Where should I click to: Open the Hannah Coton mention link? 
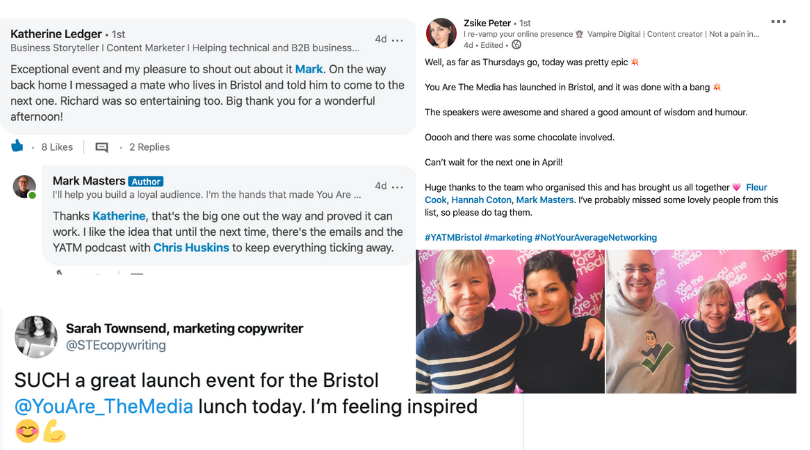click(x=481, y=200)
